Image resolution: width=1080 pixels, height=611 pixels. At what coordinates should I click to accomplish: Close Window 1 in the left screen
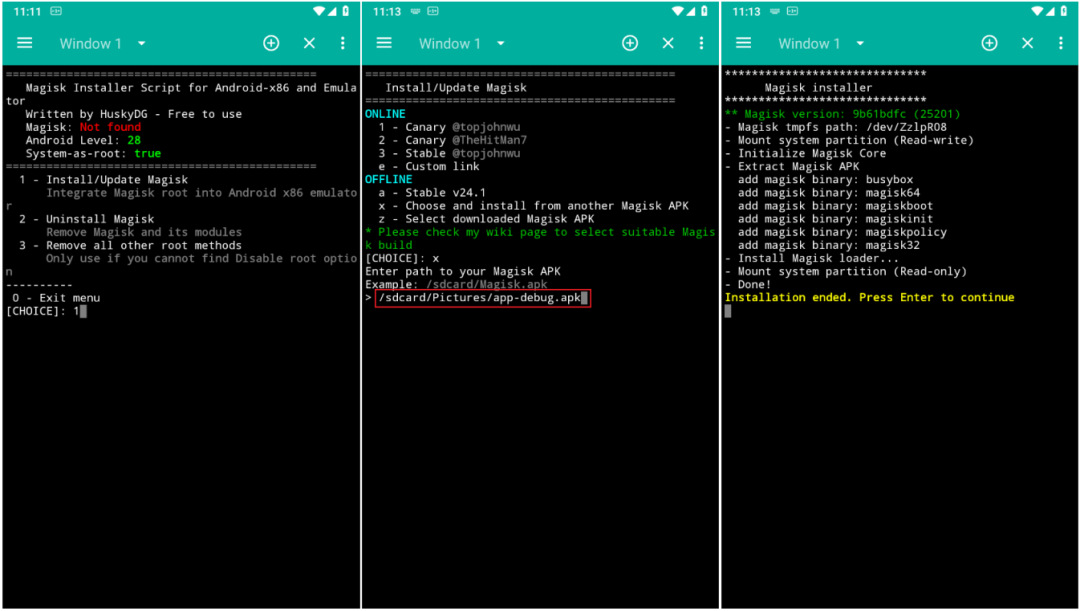pyautogui.click(x=309, y=43)
